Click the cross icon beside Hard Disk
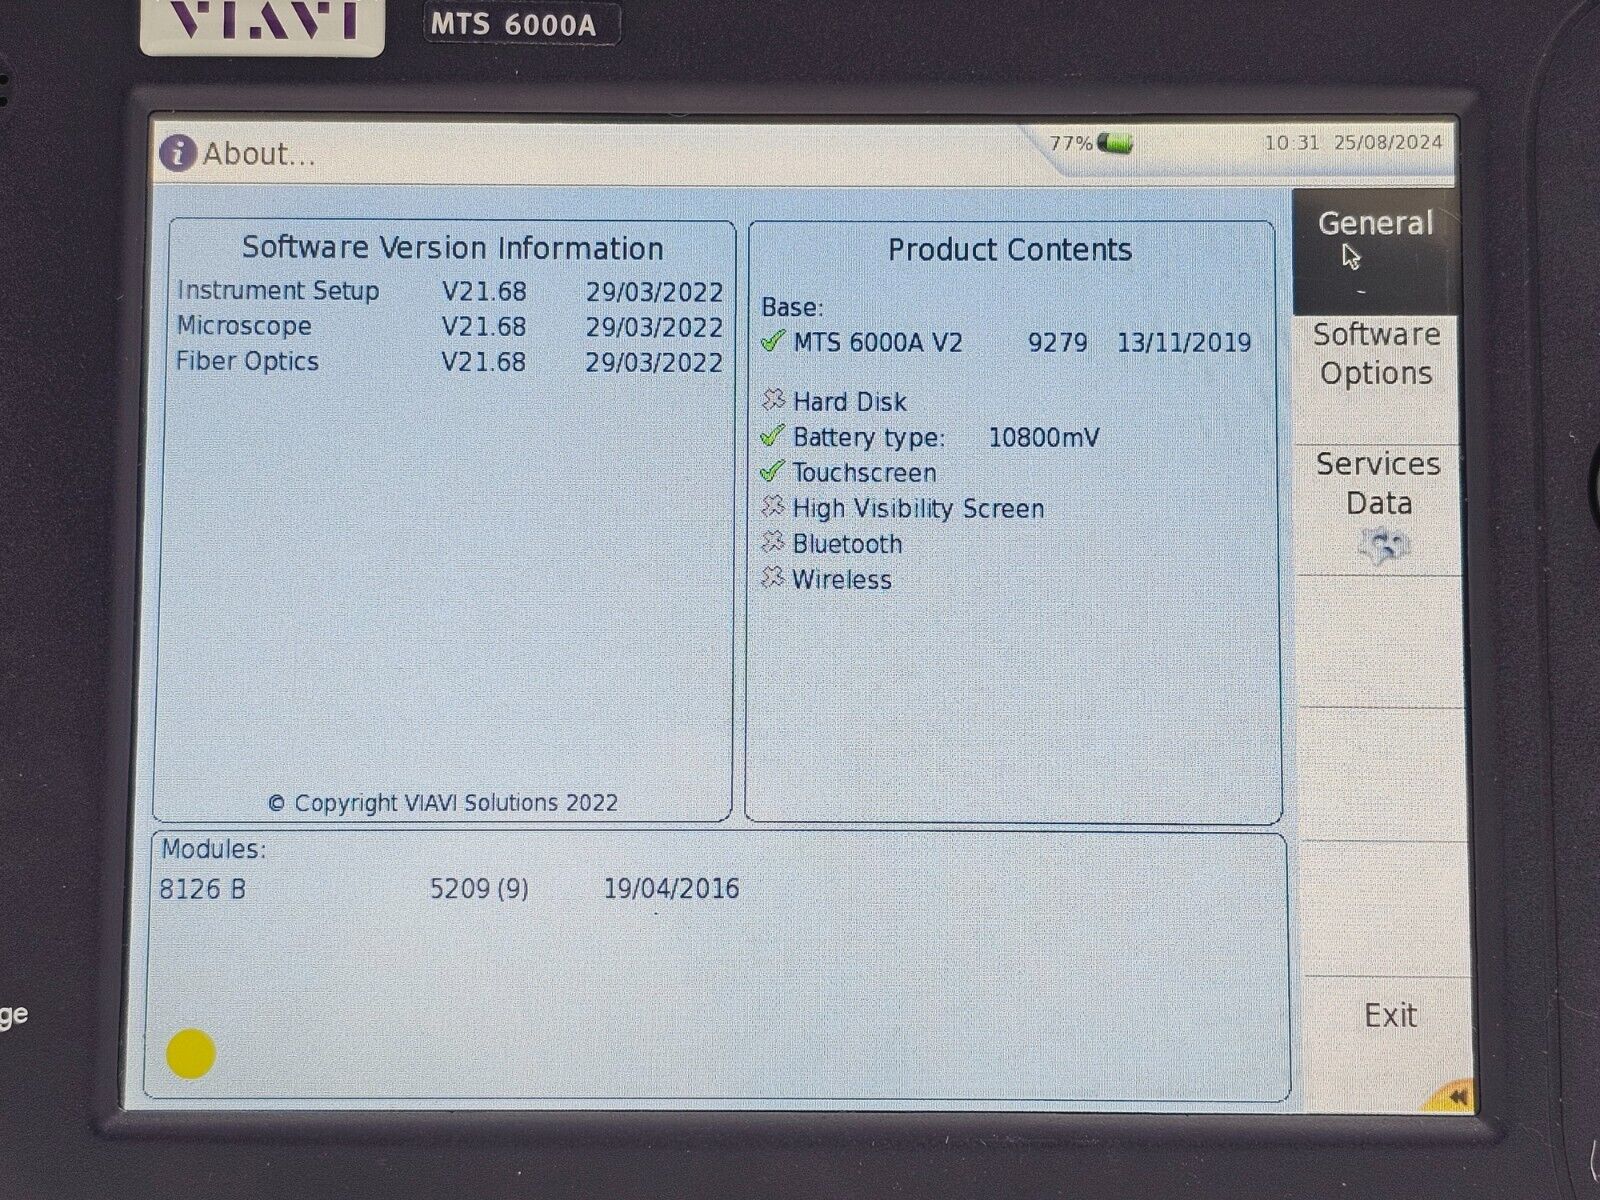 [x=772, y=401]
